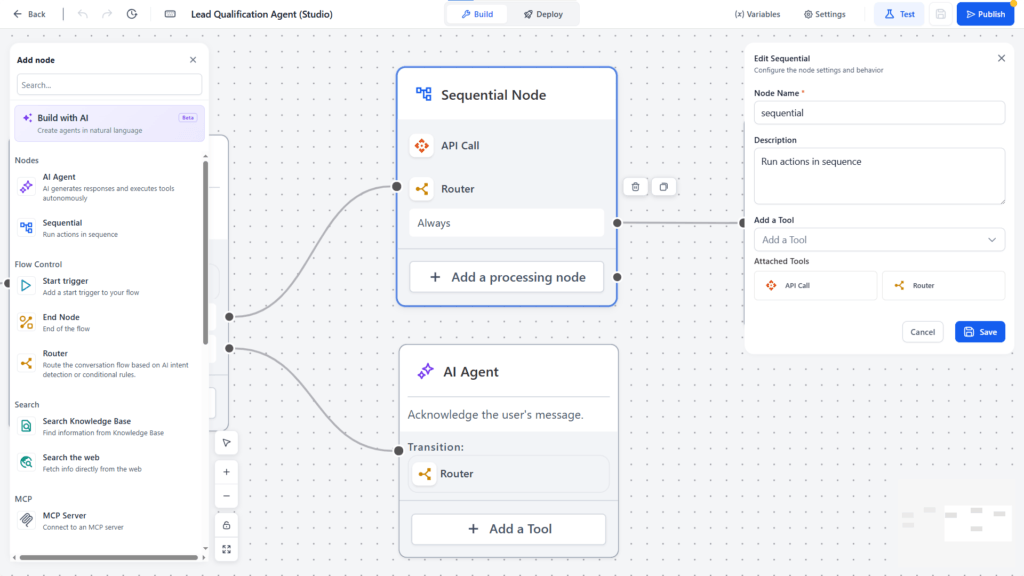This screenshot has width=1024, height=576.
Task: Open the Add a Tool dropdown
Action: (x=879, y=240)
